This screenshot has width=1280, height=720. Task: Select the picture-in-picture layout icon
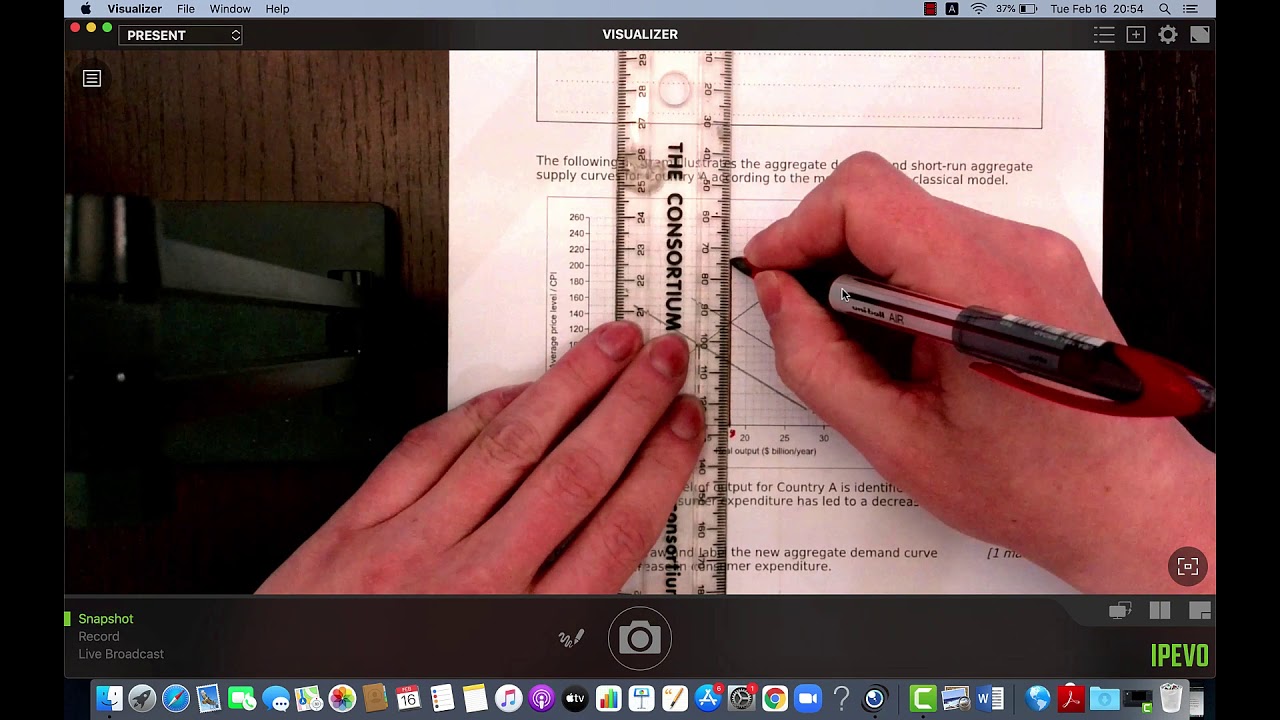[1200, 611]
